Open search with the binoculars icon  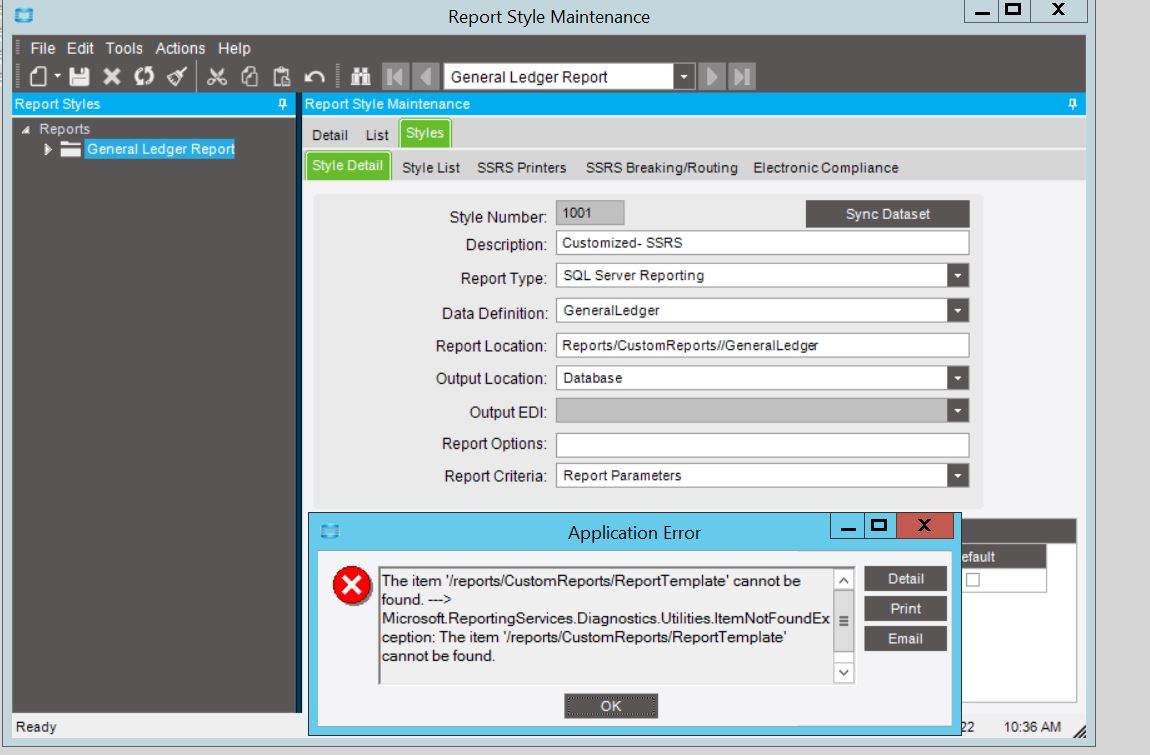360,76
